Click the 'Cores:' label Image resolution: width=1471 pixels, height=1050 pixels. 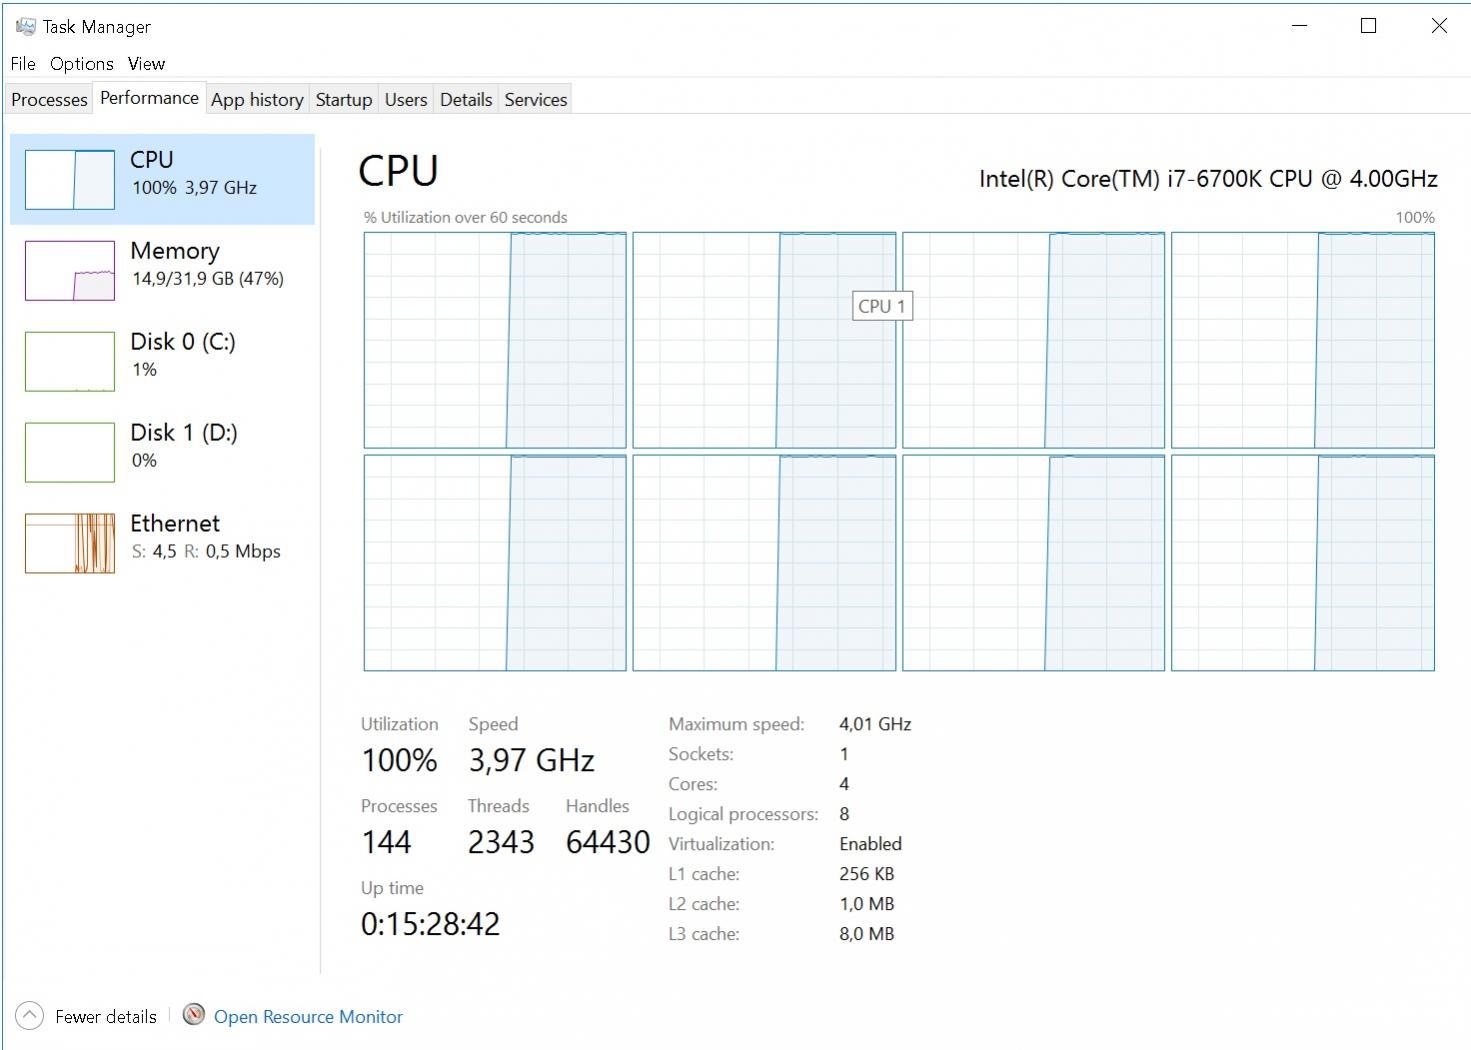(693, 784)
